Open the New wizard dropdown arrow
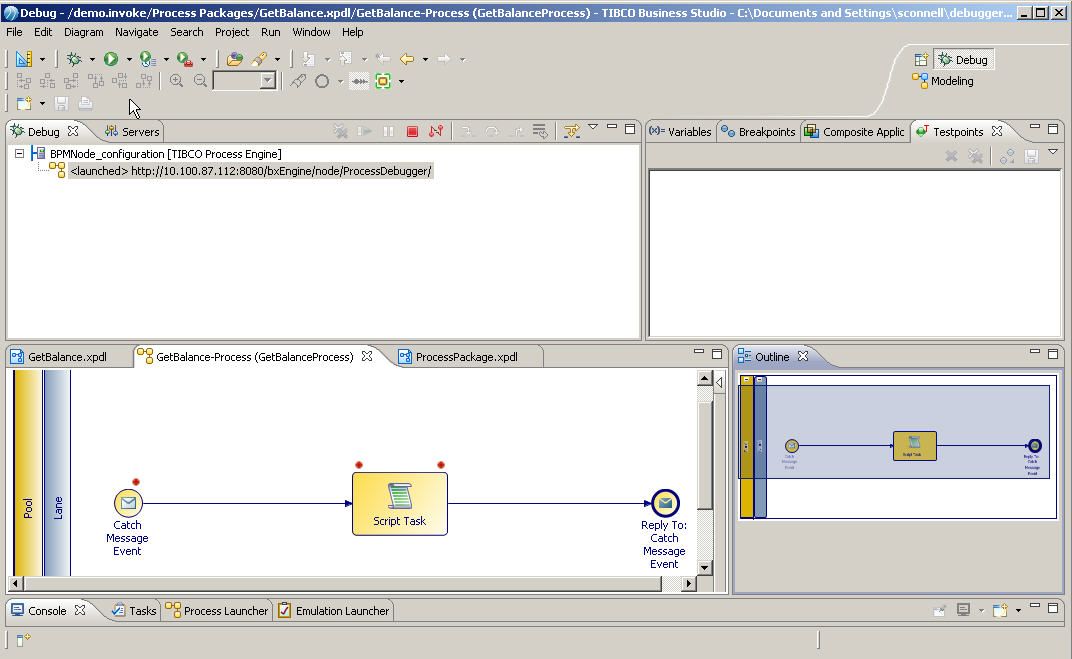This screenshot has width=1072, height=659. tap(42, 103)
